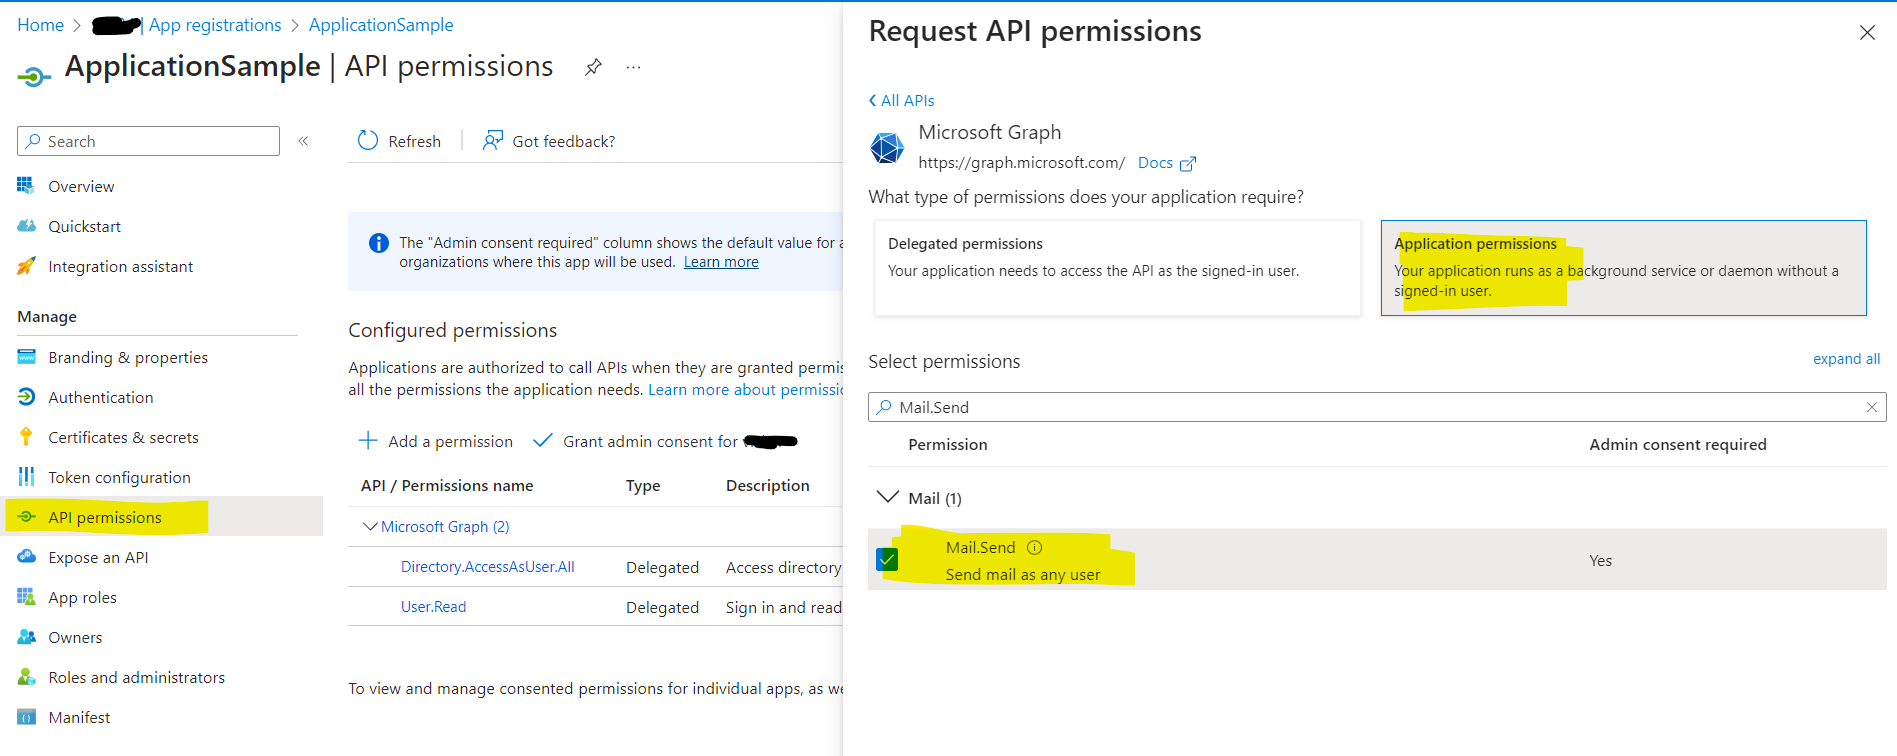Screen dimensions: 1897x756
Task: Choose Delegated permissions type
Action: (x=1117, y=268)
